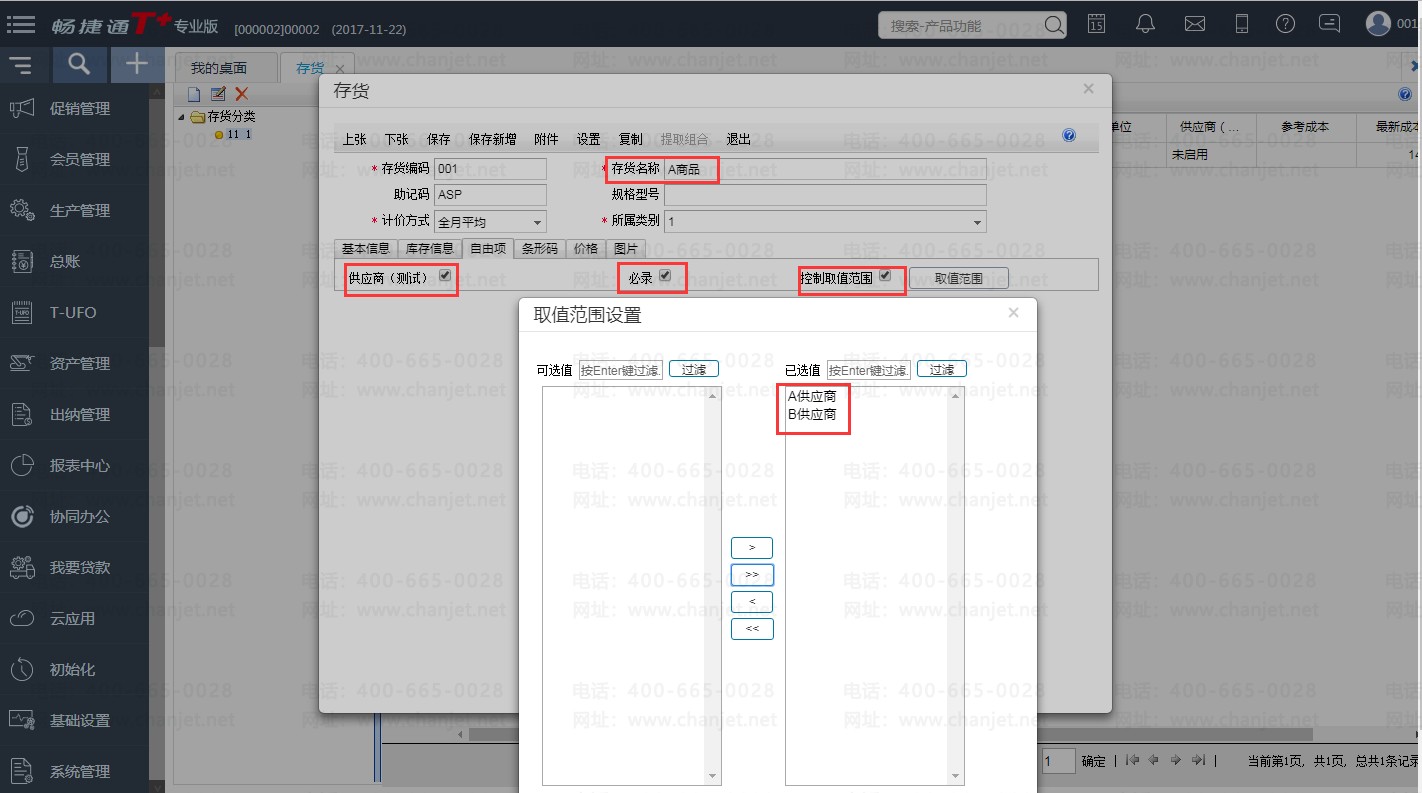Click 保存 in the 存货 dialog menu

439,139
